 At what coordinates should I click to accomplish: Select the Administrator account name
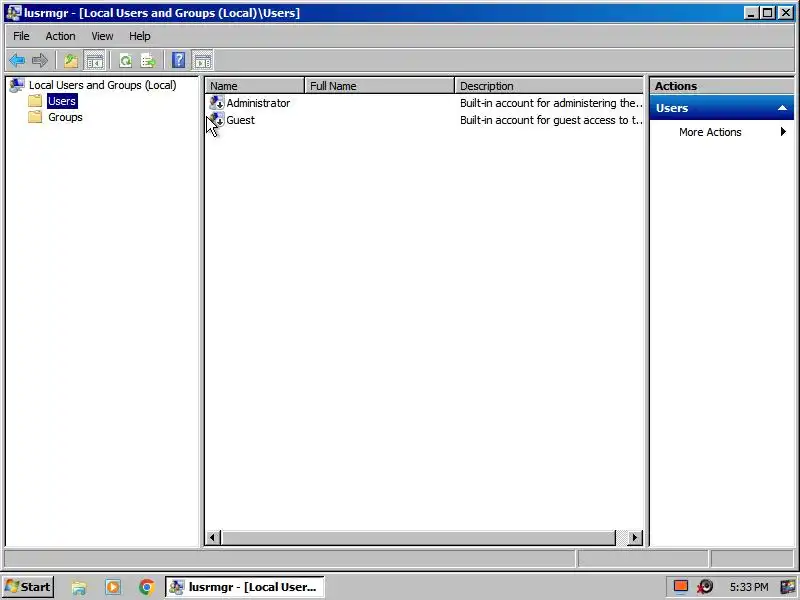pyautogui.click(x=258, y=103)
